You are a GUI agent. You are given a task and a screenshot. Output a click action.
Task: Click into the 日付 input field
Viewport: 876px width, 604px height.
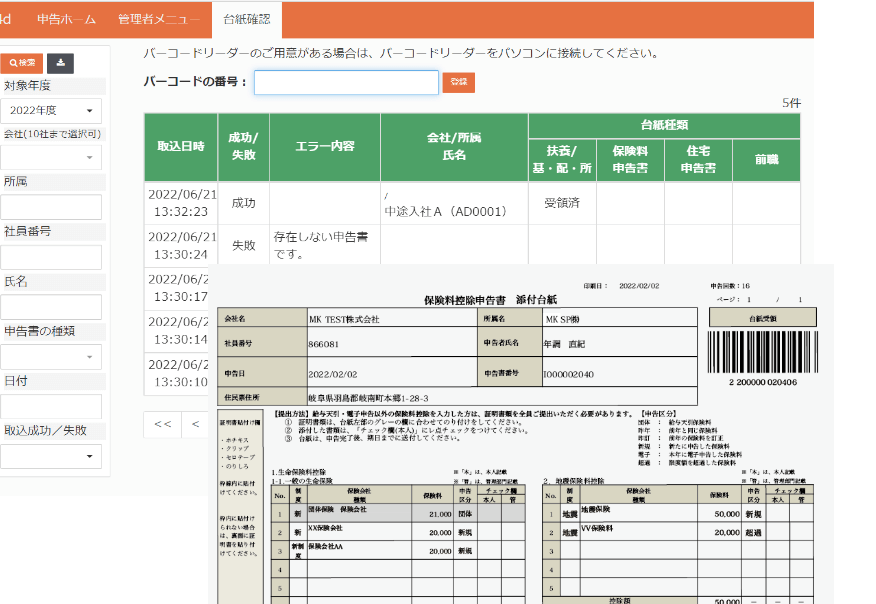(51, 407)
